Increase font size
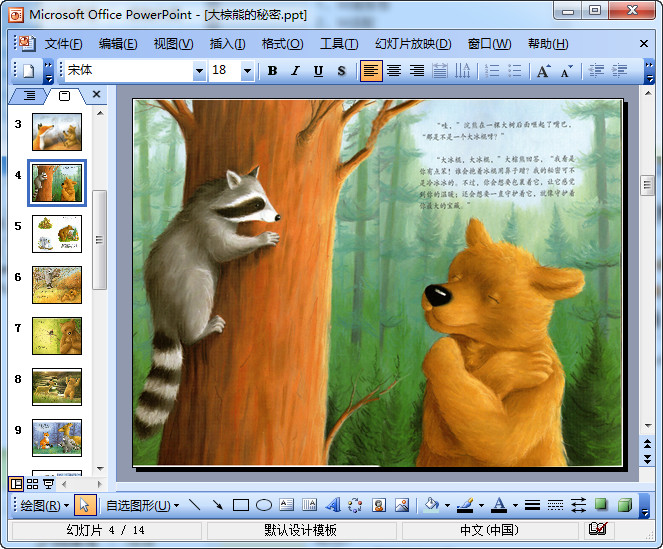 544,71
